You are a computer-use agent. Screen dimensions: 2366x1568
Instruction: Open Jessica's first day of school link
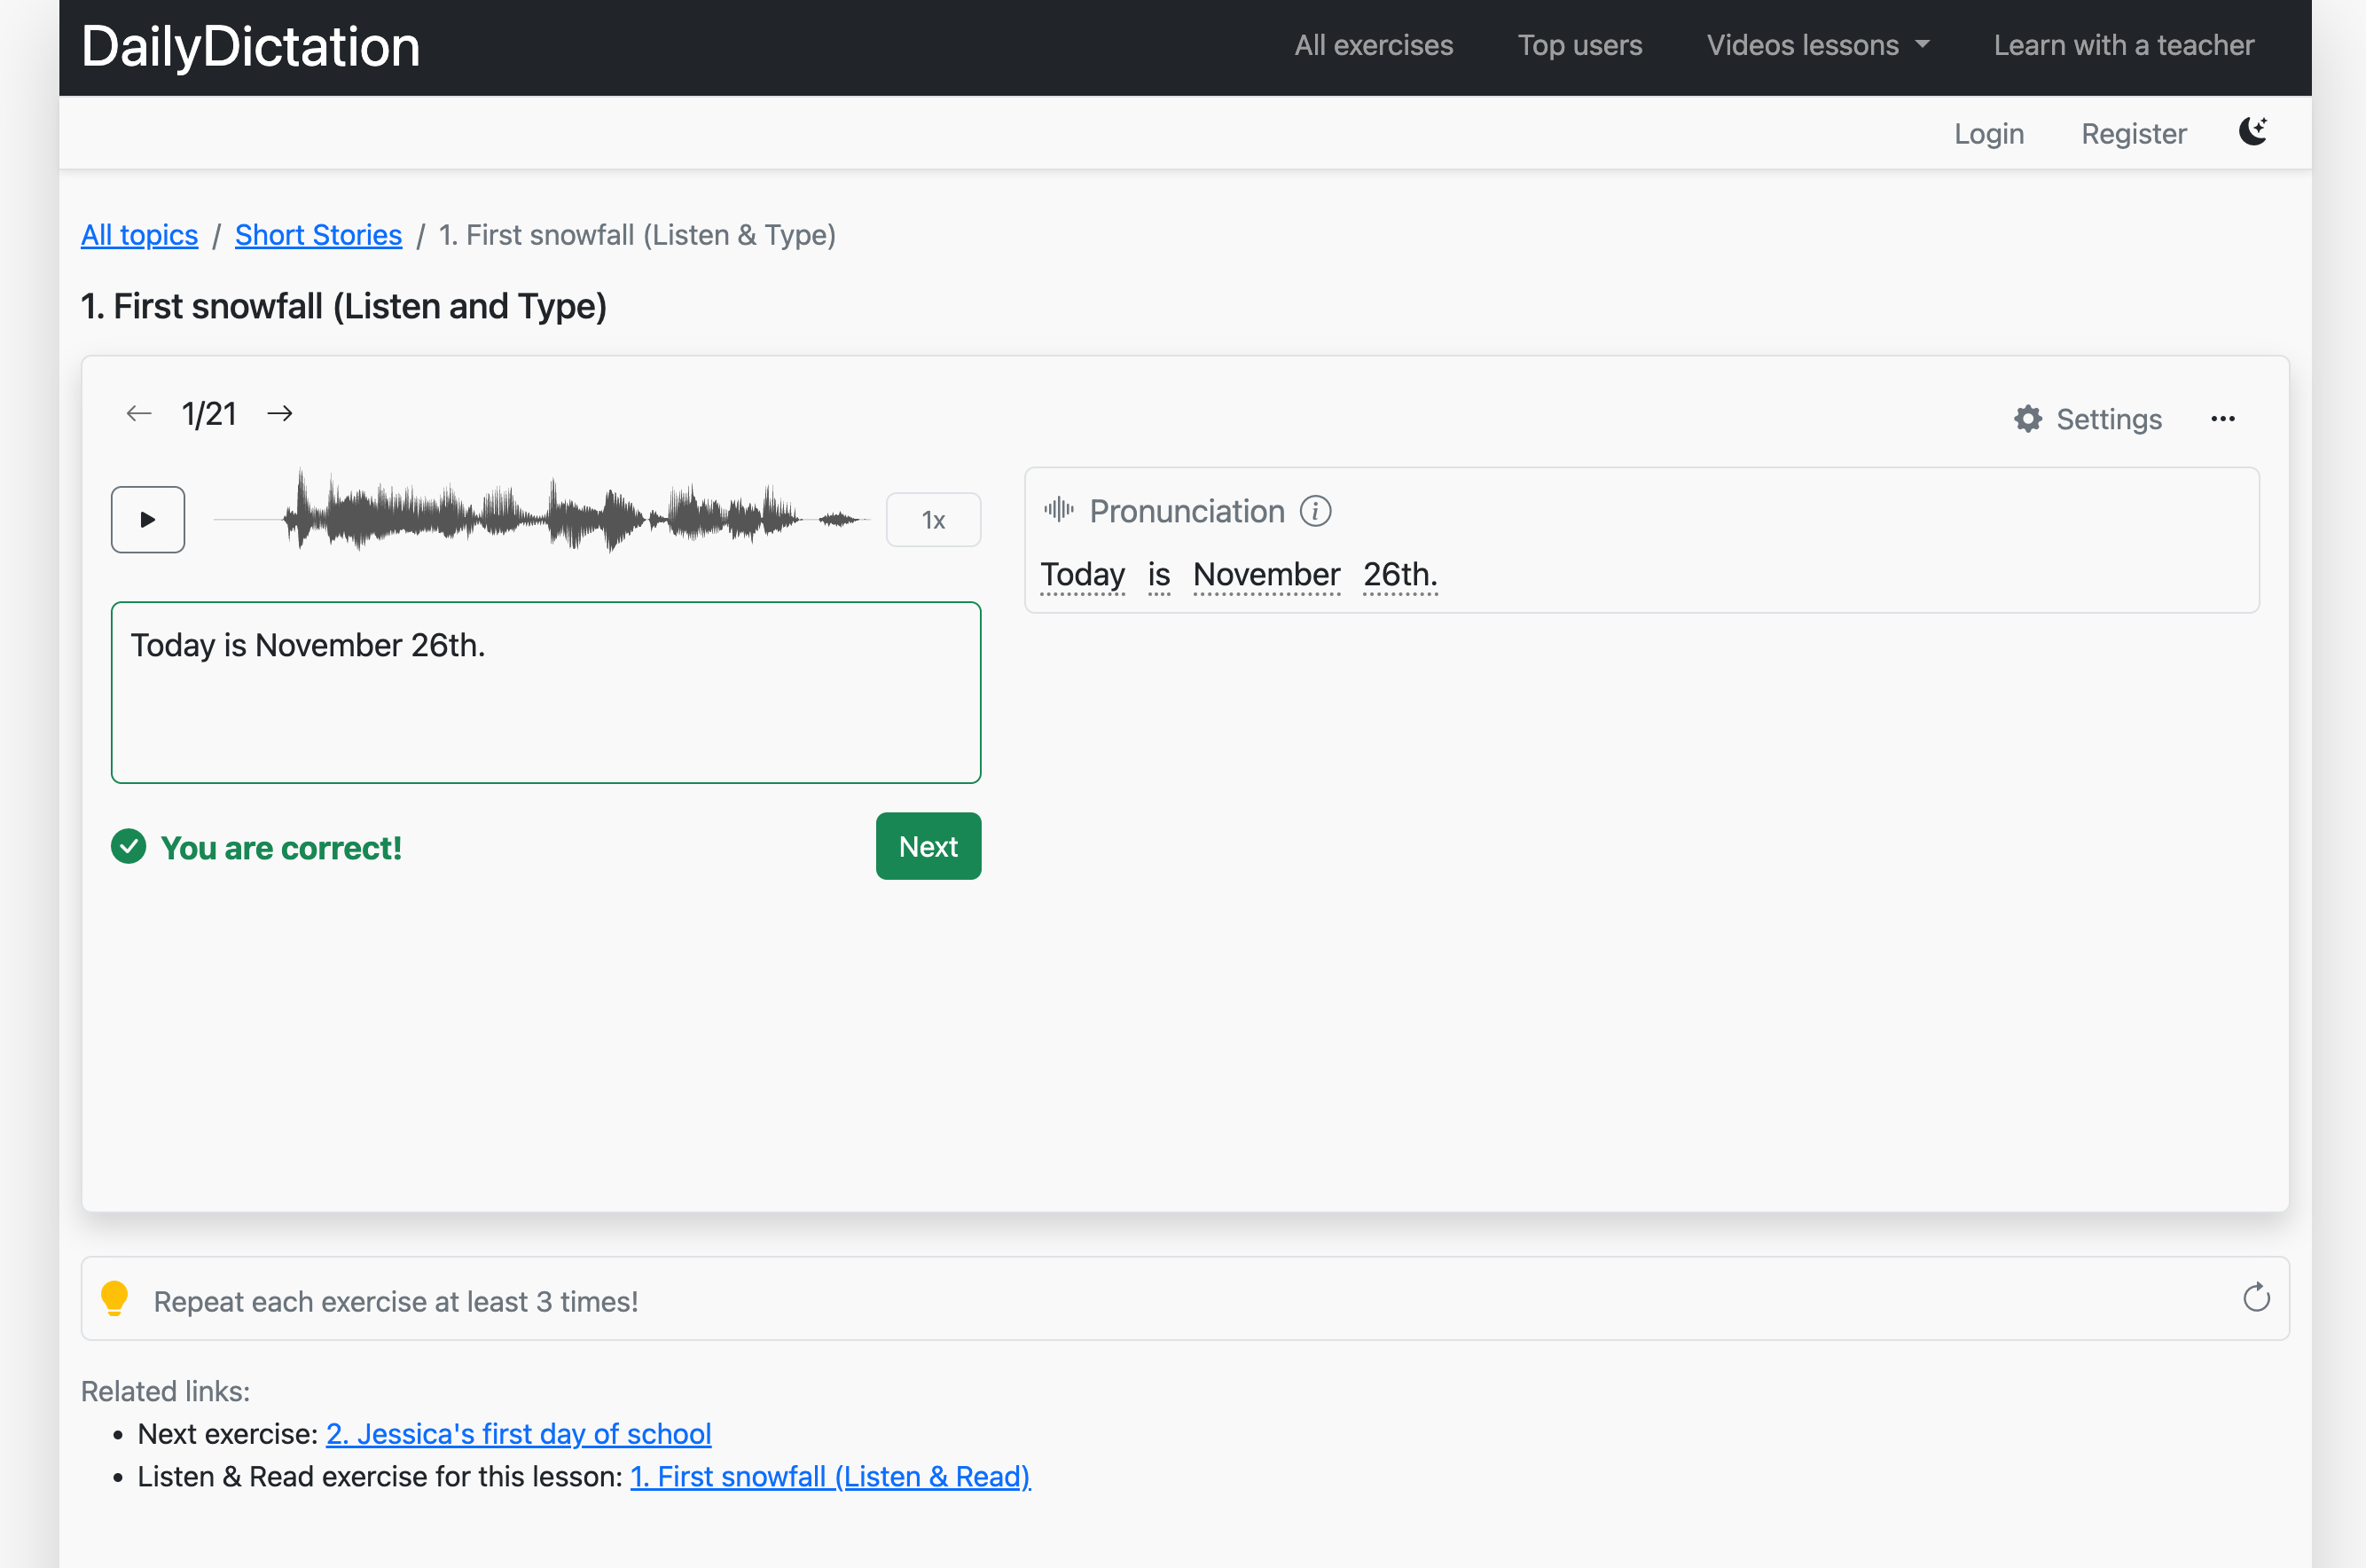coord(518,1433)
